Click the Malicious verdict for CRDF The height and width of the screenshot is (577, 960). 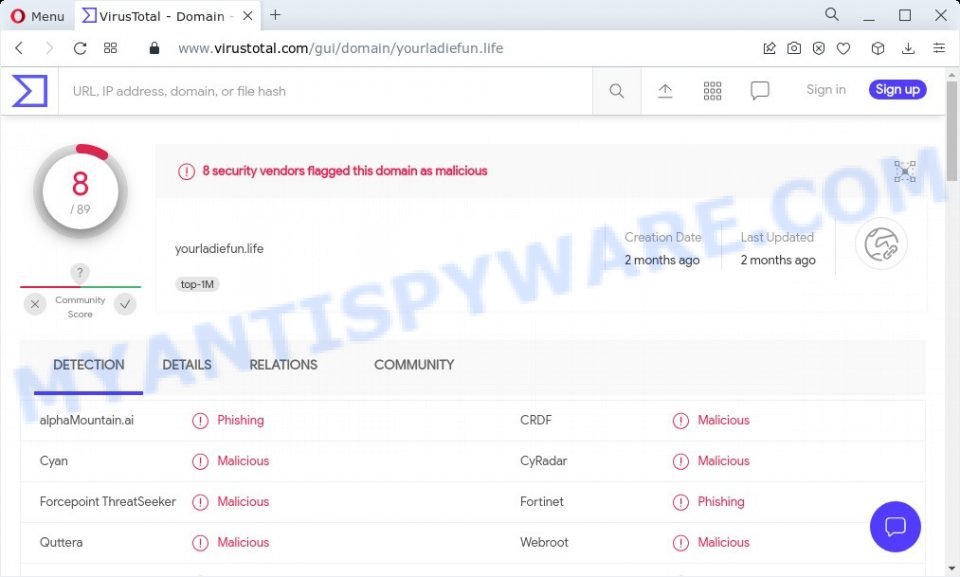click(x=724, y=420)
